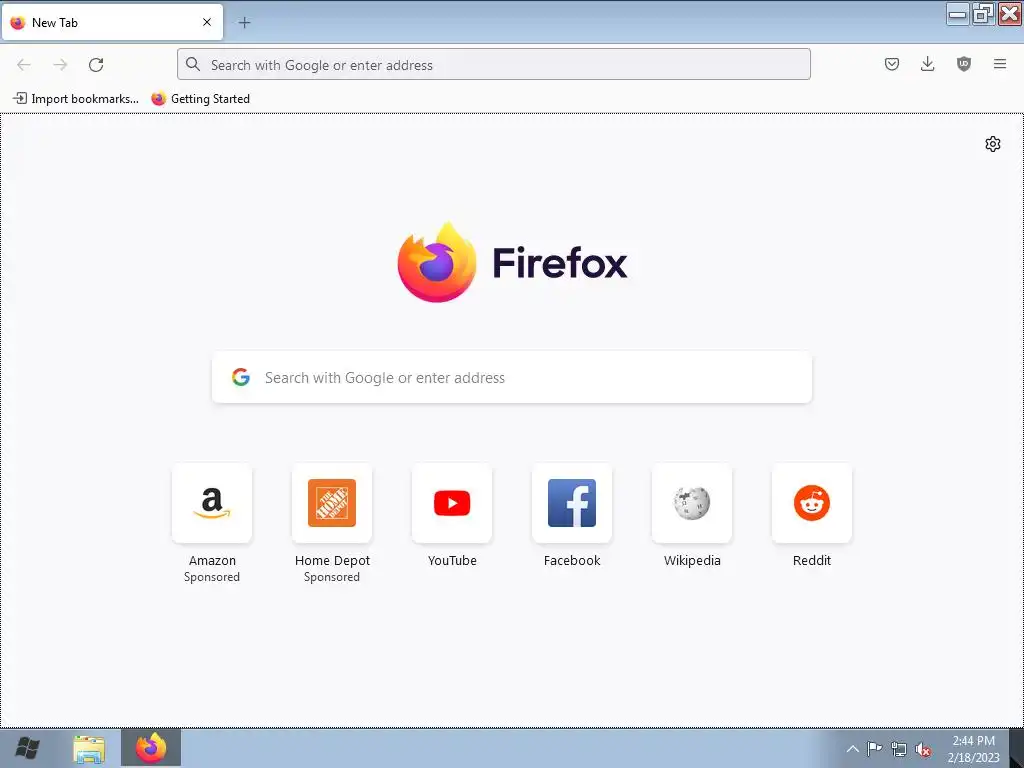Open the Windows Start menu

(27, 748)
